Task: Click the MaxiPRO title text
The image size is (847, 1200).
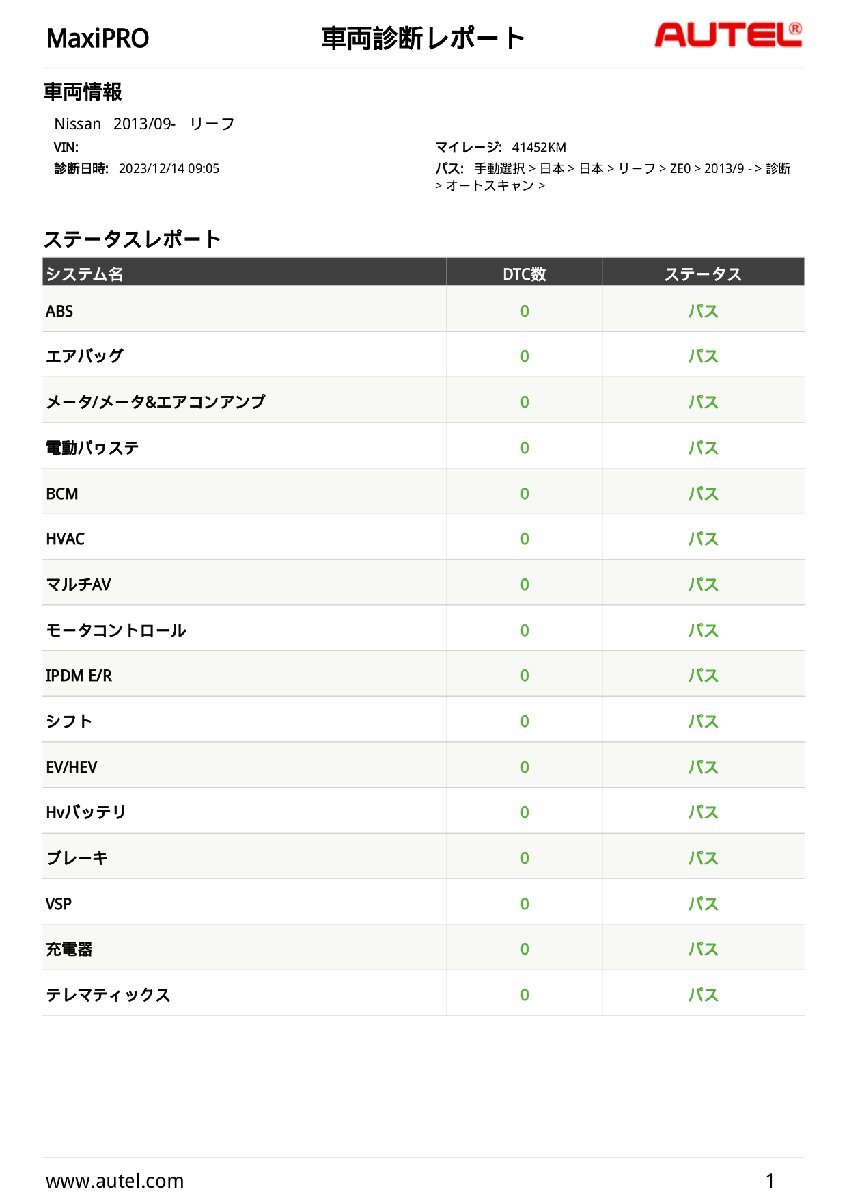Action: [98, 39]
